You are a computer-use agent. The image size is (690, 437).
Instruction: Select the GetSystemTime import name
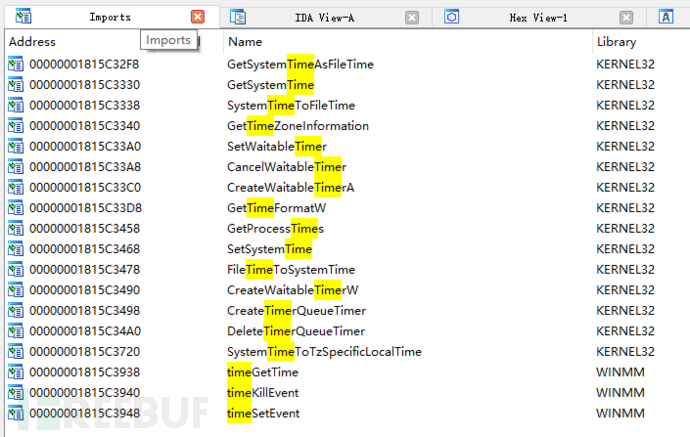click(x=271, y=84)
